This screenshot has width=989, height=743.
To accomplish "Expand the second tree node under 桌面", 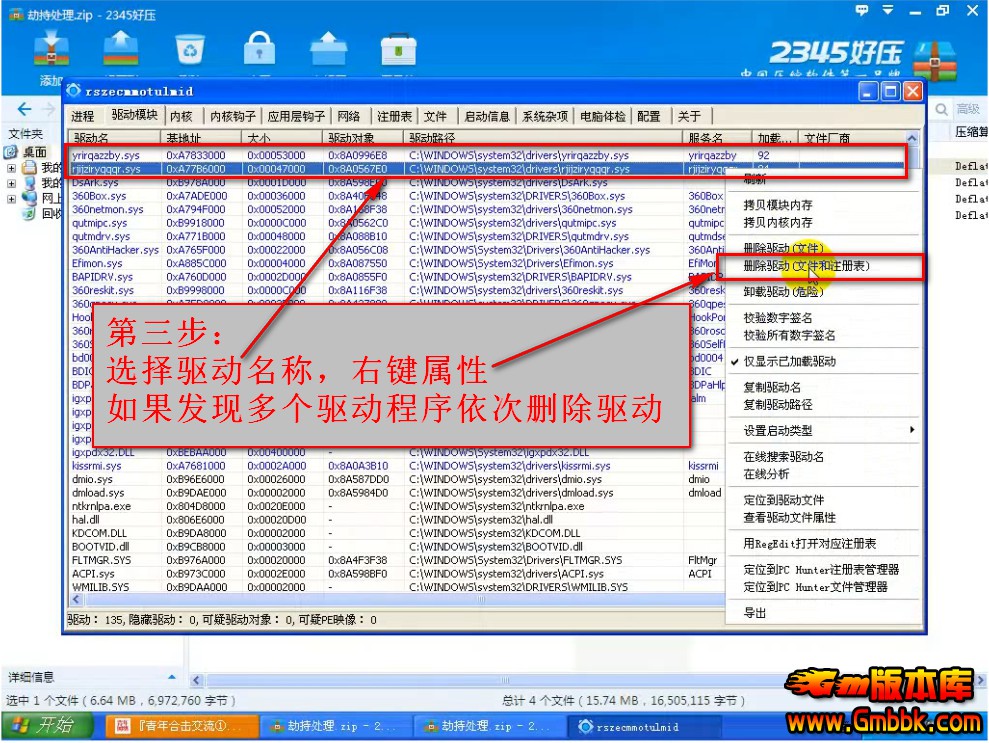I will click(11, 184).
